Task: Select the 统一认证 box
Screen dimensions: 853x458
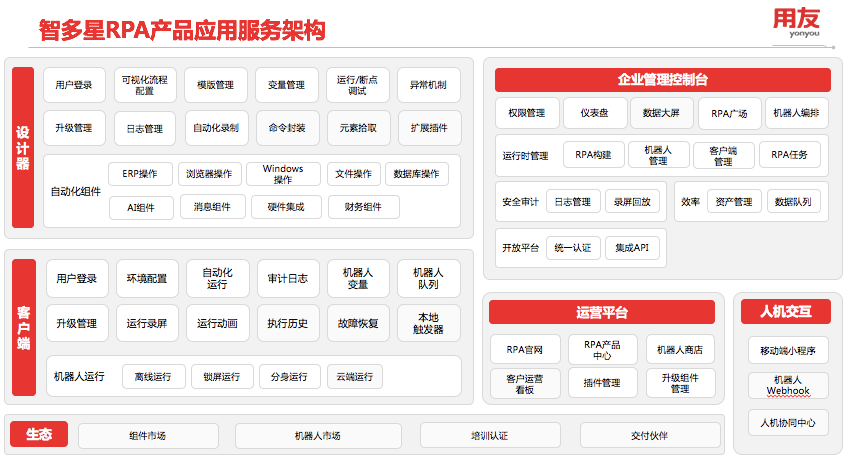Action: click(x=573, y=248)
